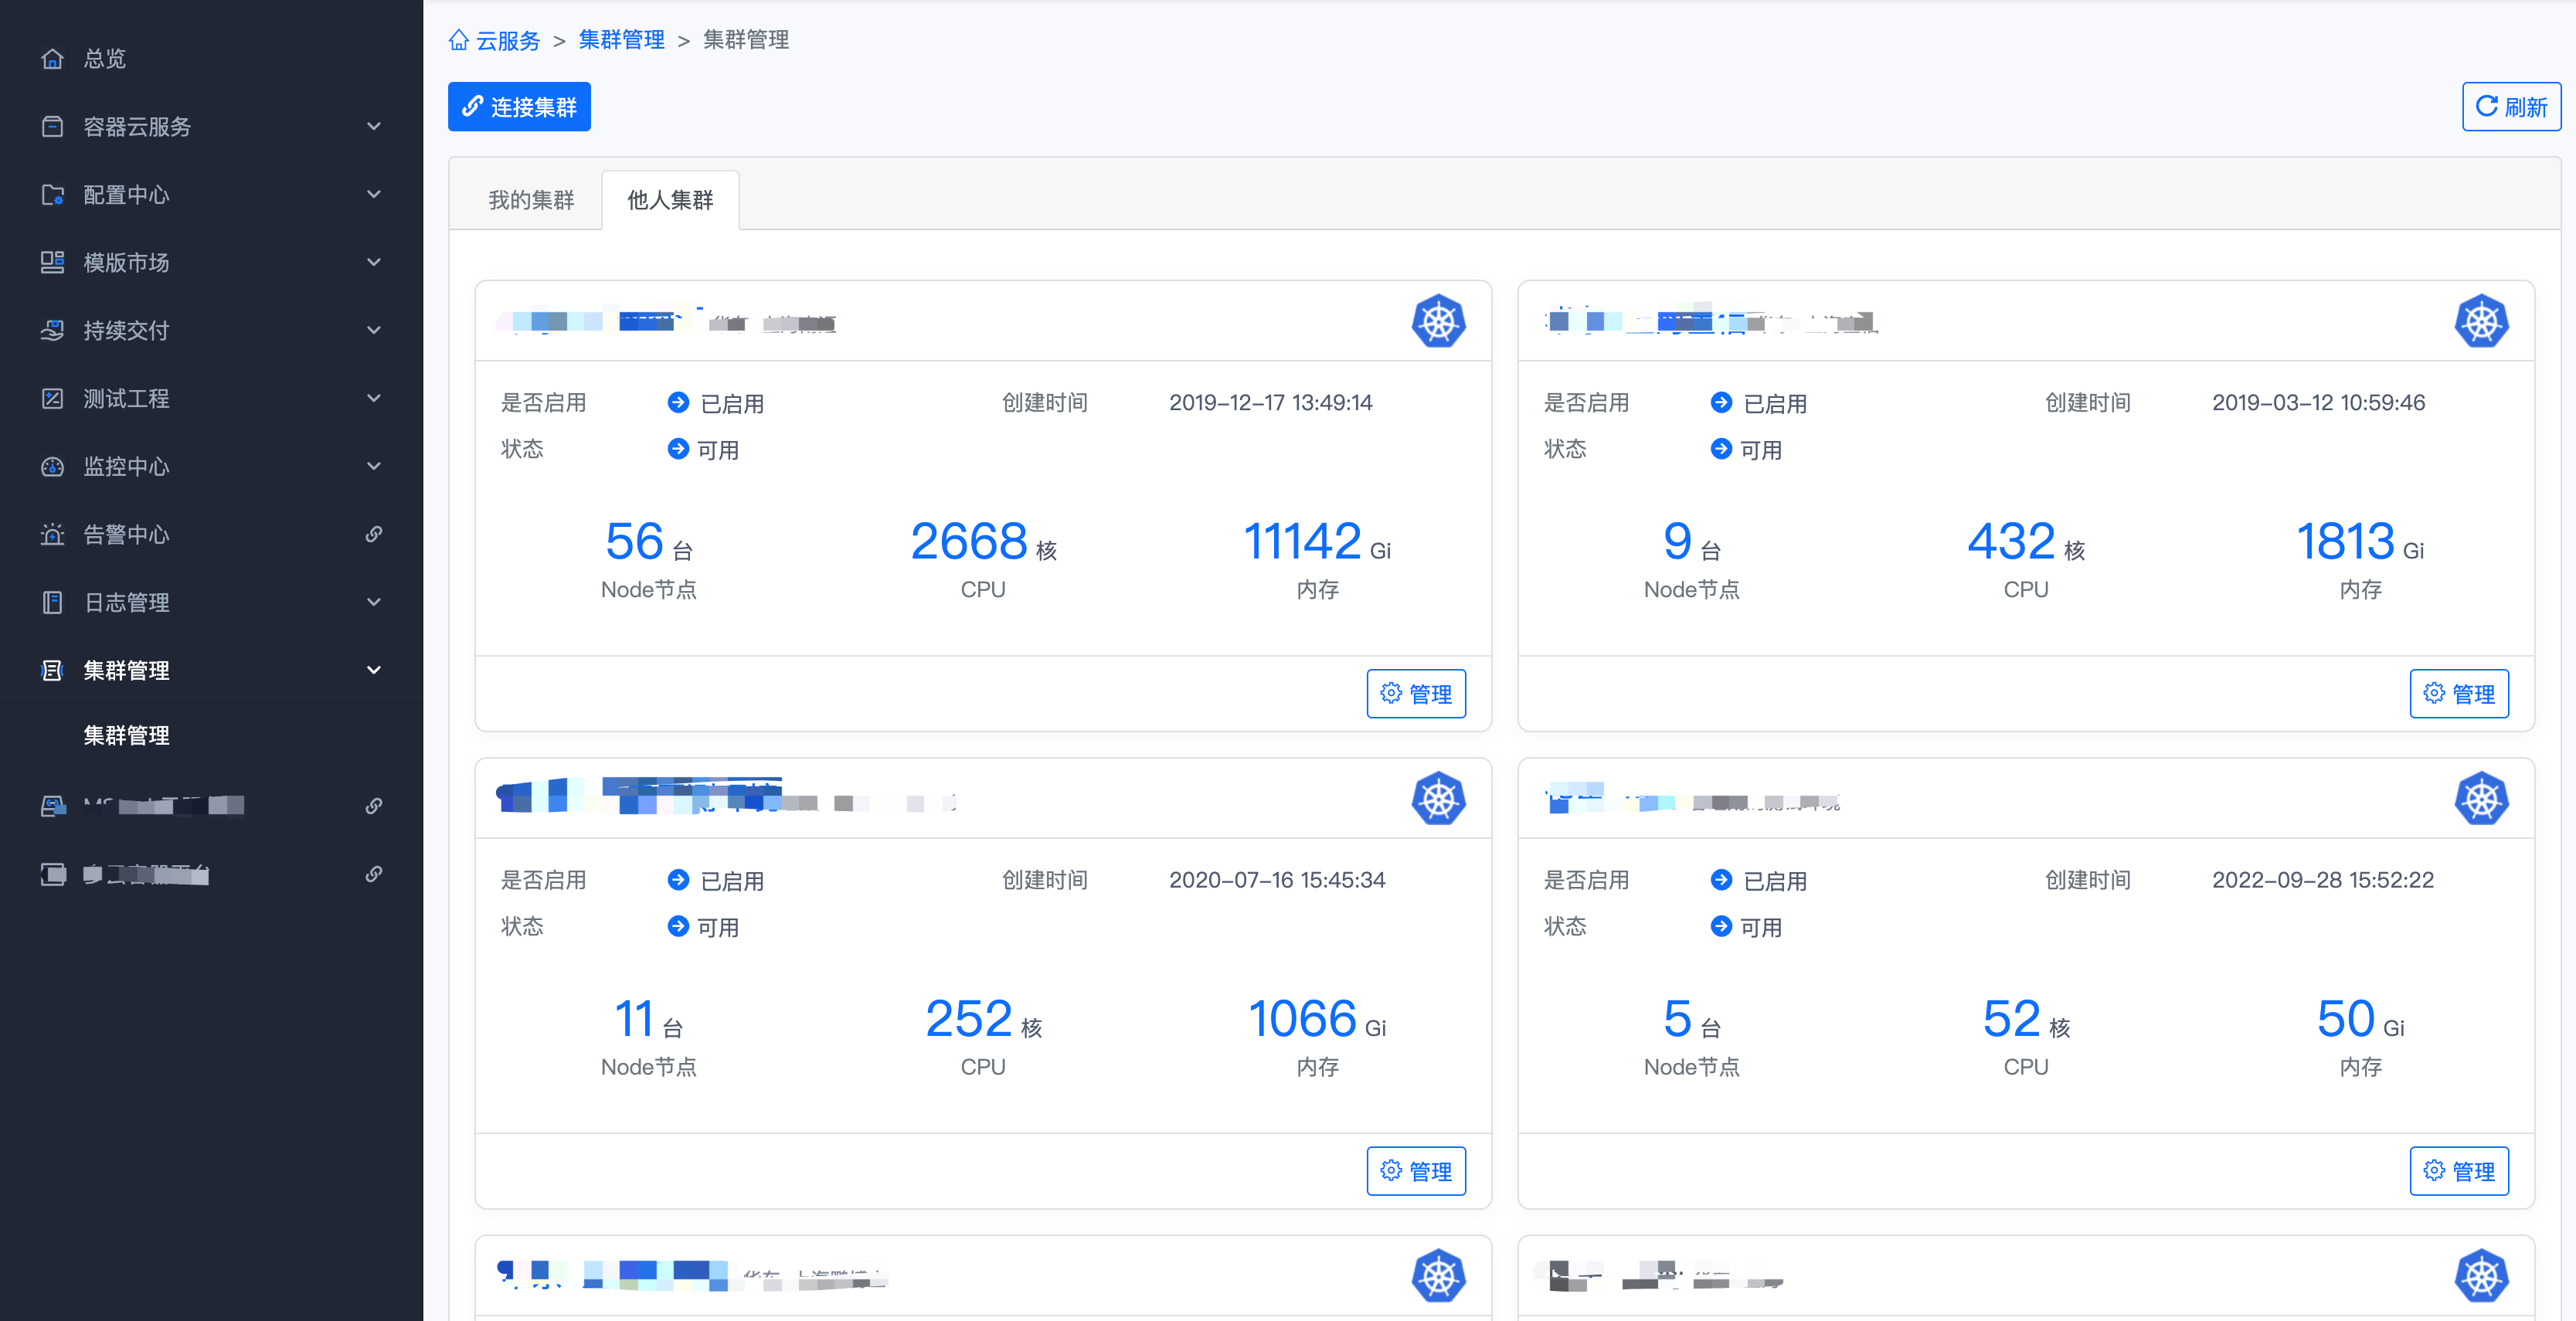Click enabled status icon for 2019-12-17 cluster
This screenshot has height=1321, width=2576.
coord(678,402)
